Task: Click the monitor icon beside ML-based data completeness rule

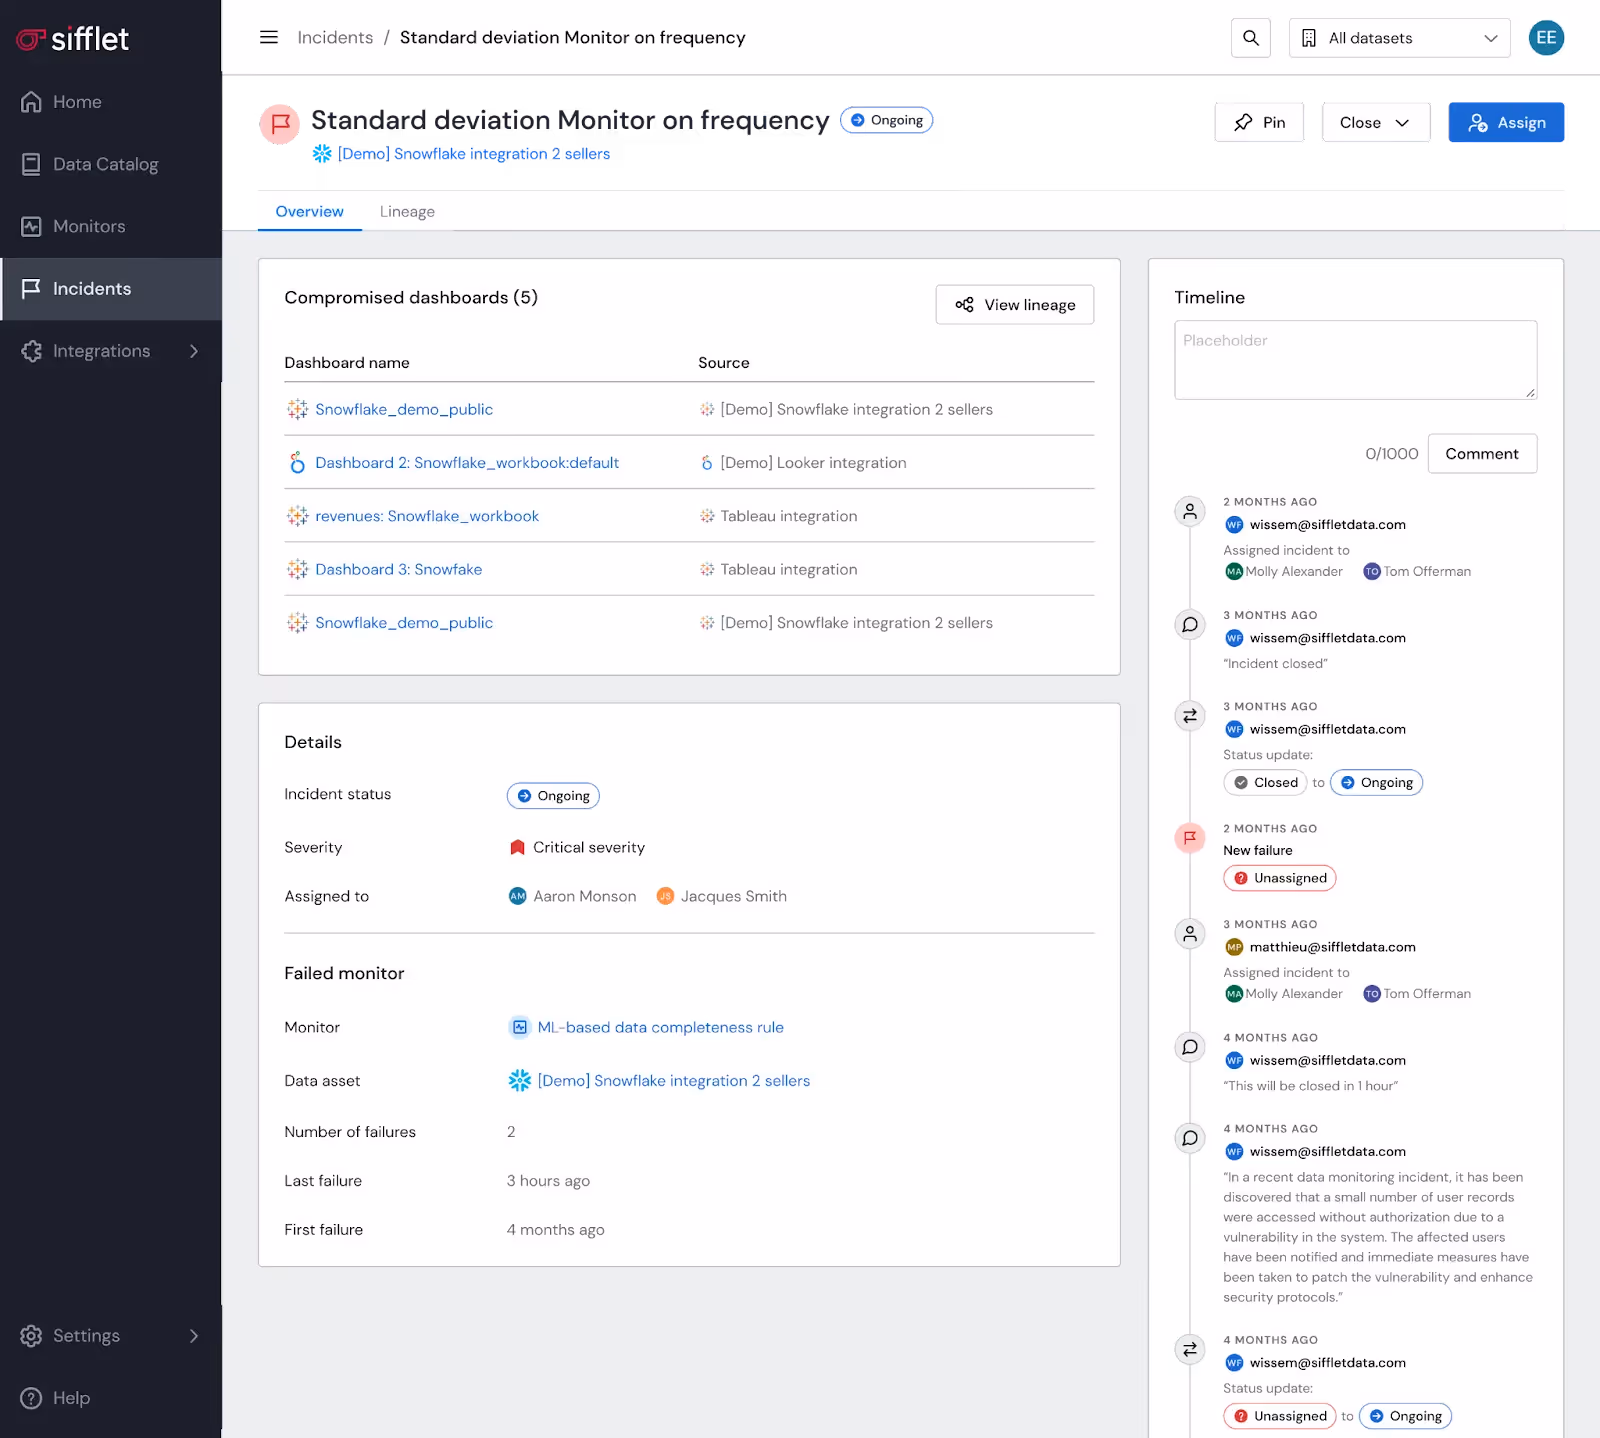Action: coord(519,1027)
